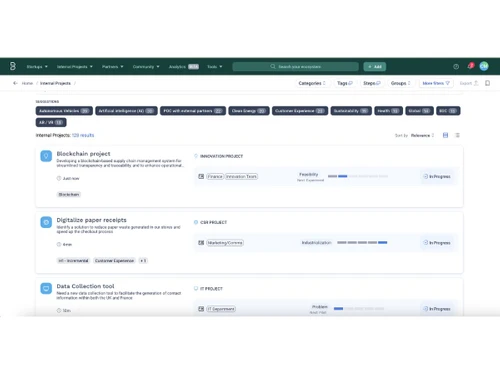Click the platform logo in the top bar
The image size is (500, 375).
click(13, 66)
